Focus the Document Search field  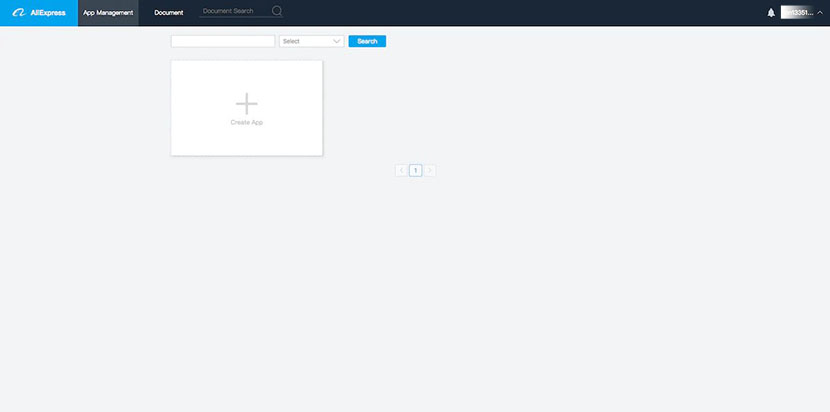[234, 12]
